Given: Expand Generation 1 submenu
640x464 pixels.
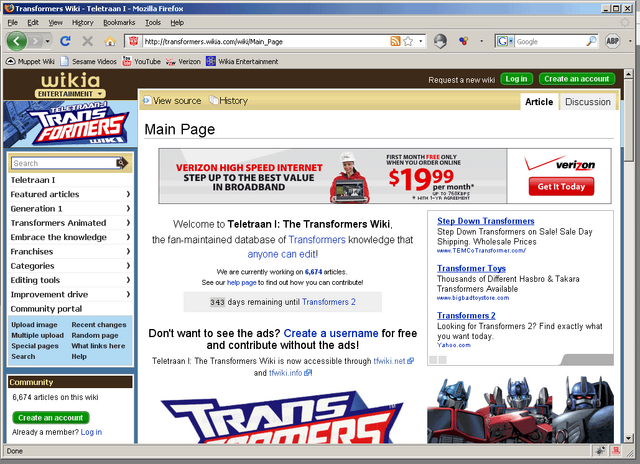Looking at the screenshot, I should [x=128, y=209].
